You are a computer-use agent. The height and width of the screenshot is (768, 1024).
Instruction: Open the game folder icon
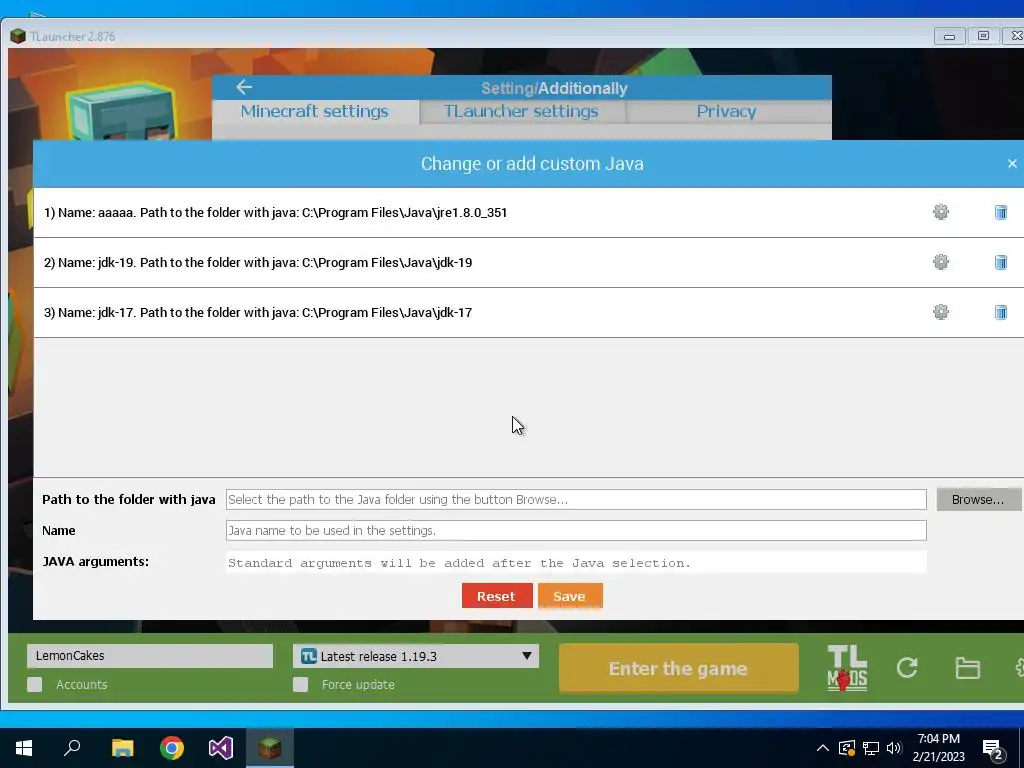point(967,668)
